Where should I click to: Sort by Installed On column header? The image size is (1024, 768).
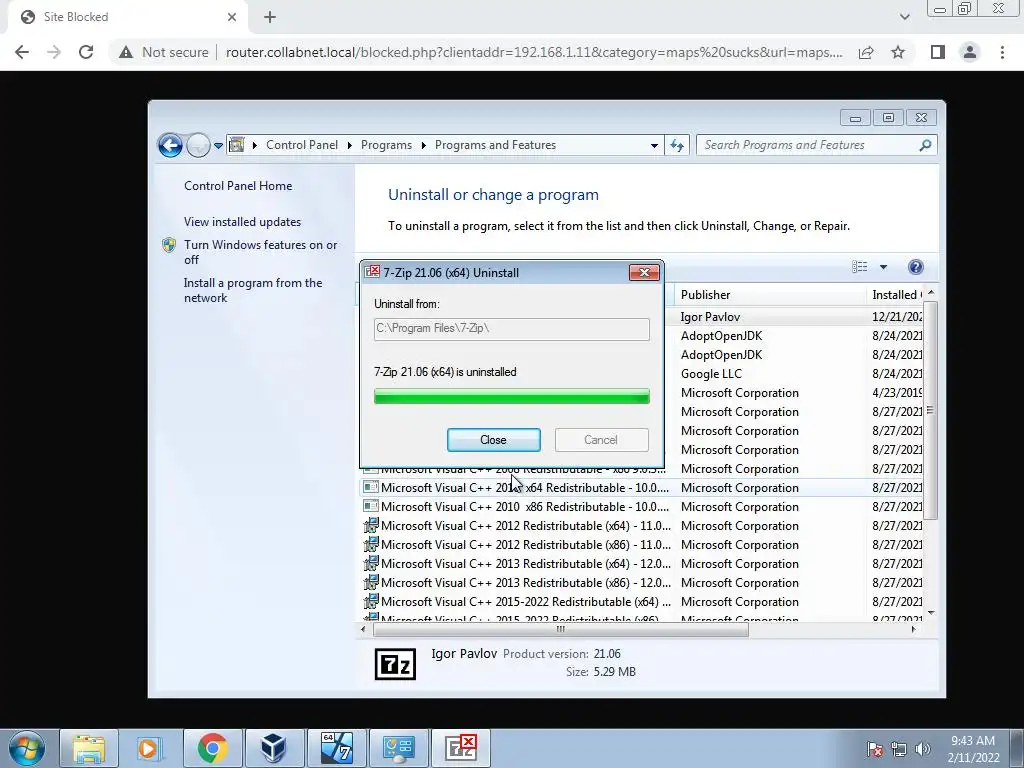click(x=897, y=295)
